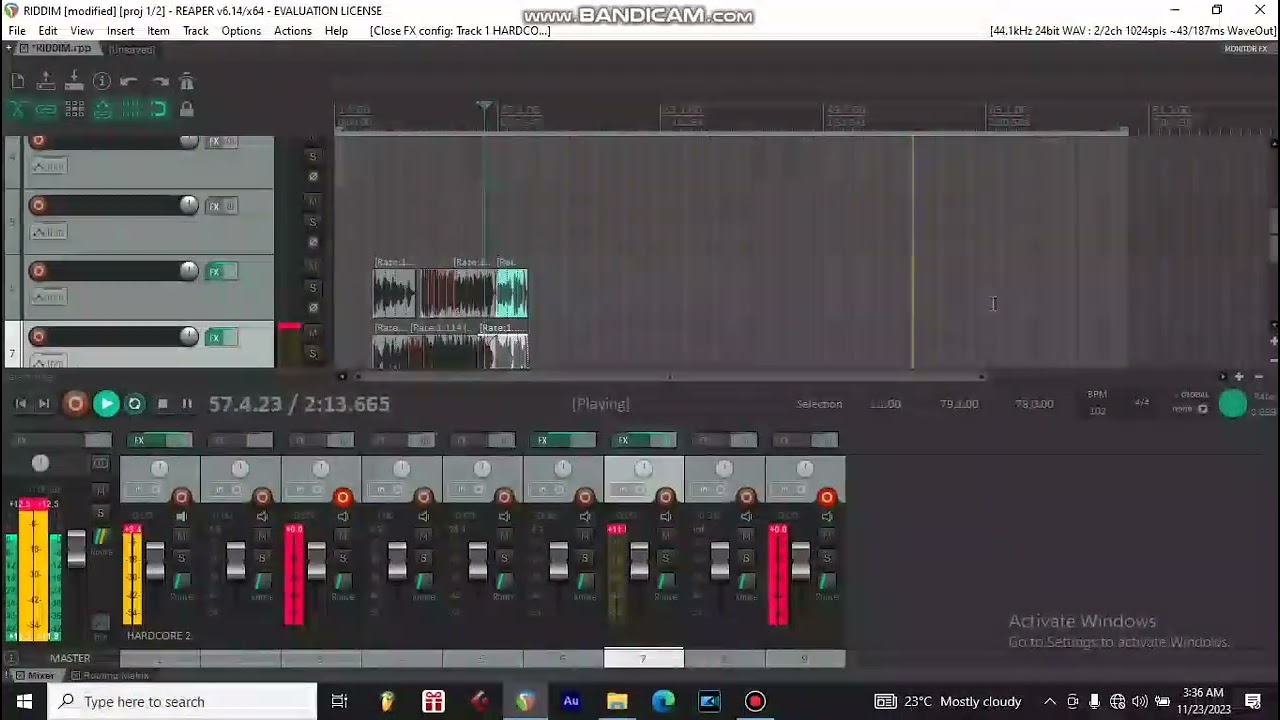The width and height of the screenshot is (1280, 720).
Task: Select the MASTER label in the mixer
Action: click(70, 658)
